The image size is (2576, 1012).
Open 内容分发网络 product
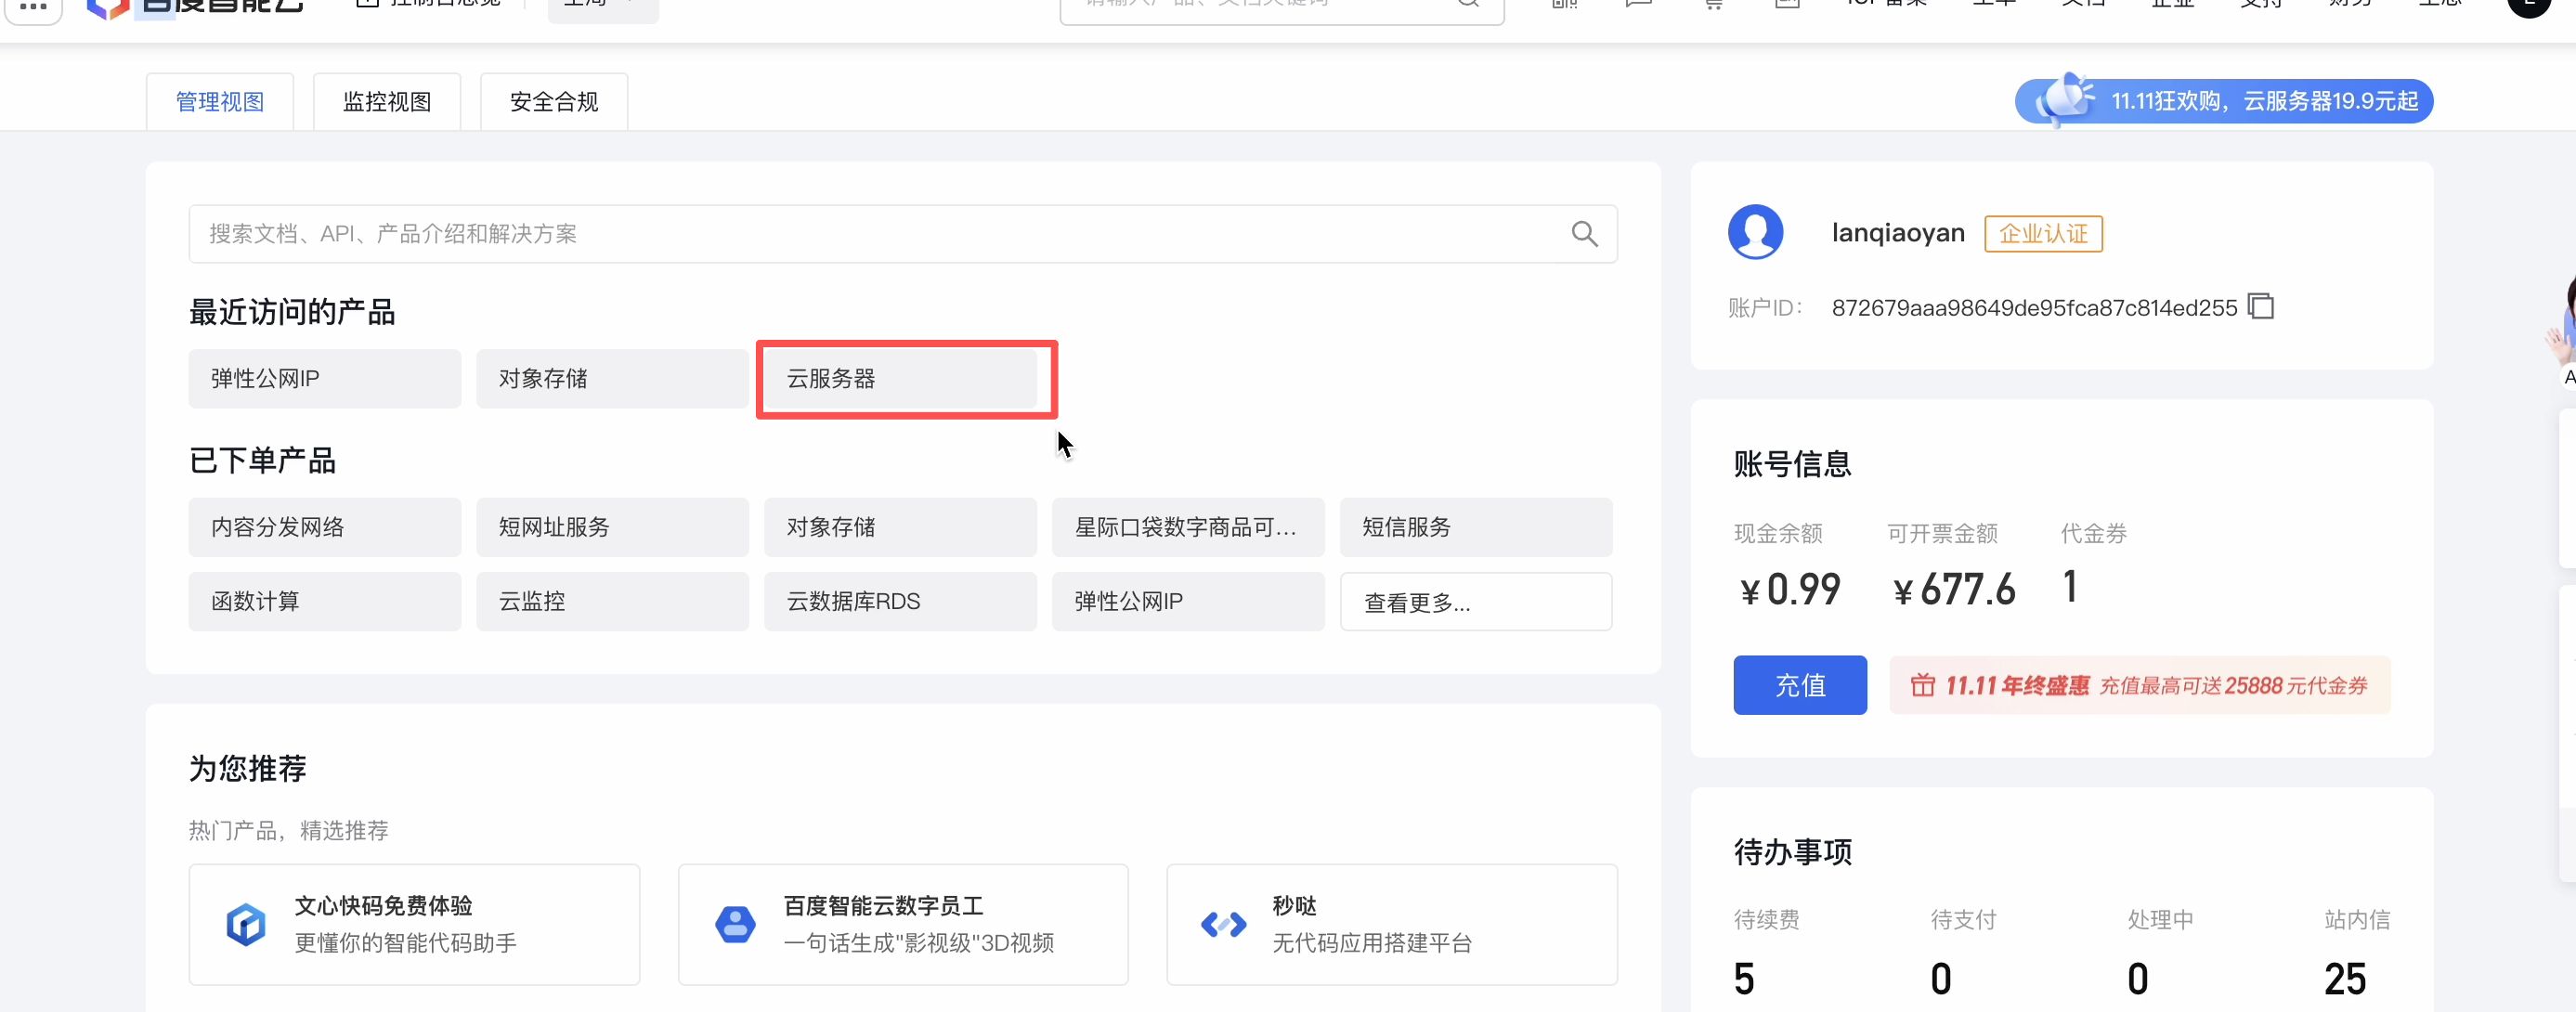[324, 527]
